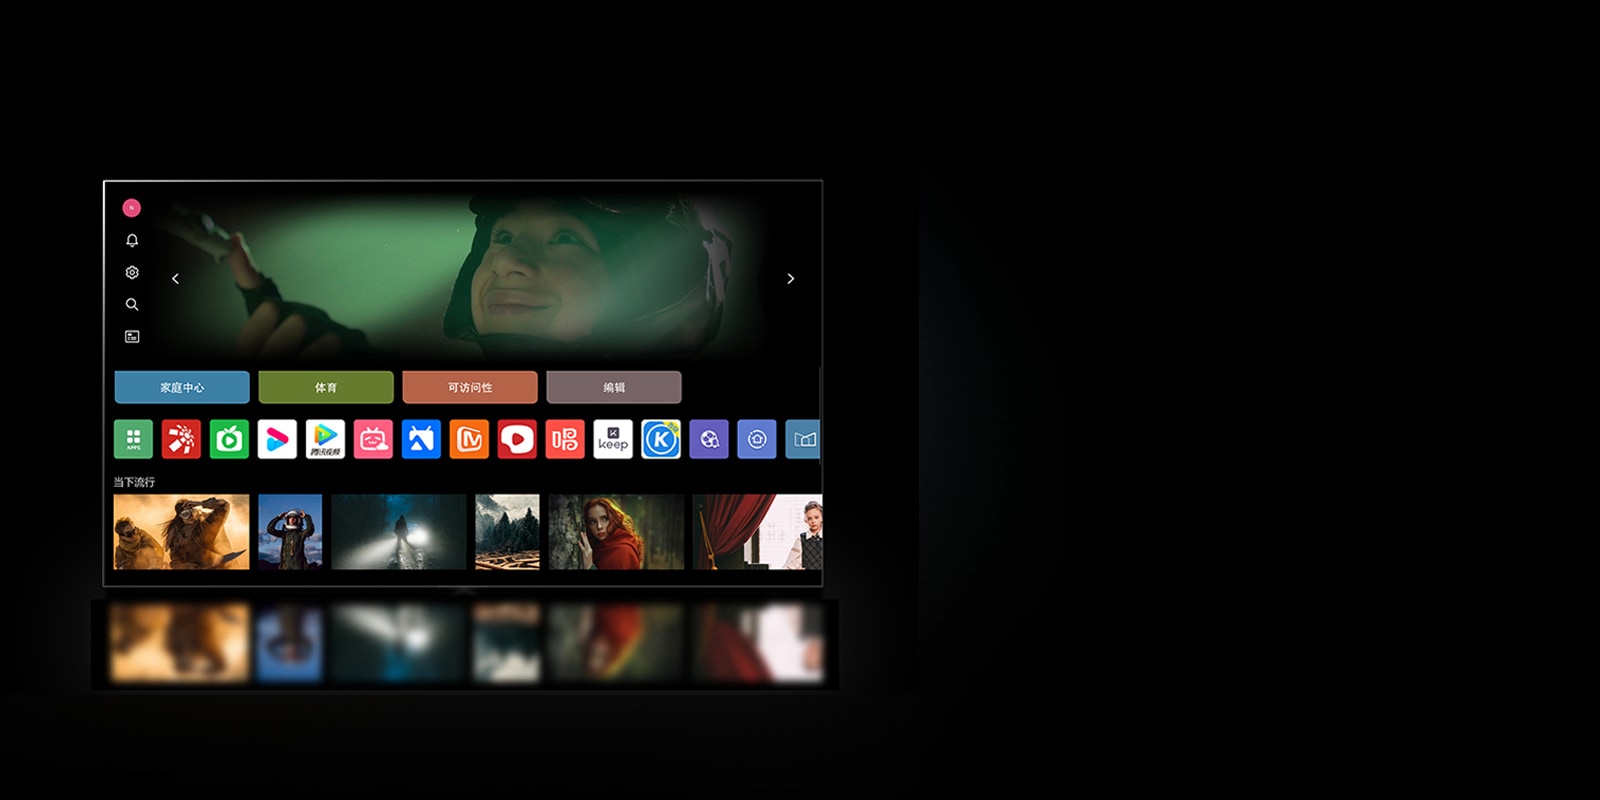Launch the Tencent Video app
The height and width of the screenshot is (800, 1600).
(325, 439)
